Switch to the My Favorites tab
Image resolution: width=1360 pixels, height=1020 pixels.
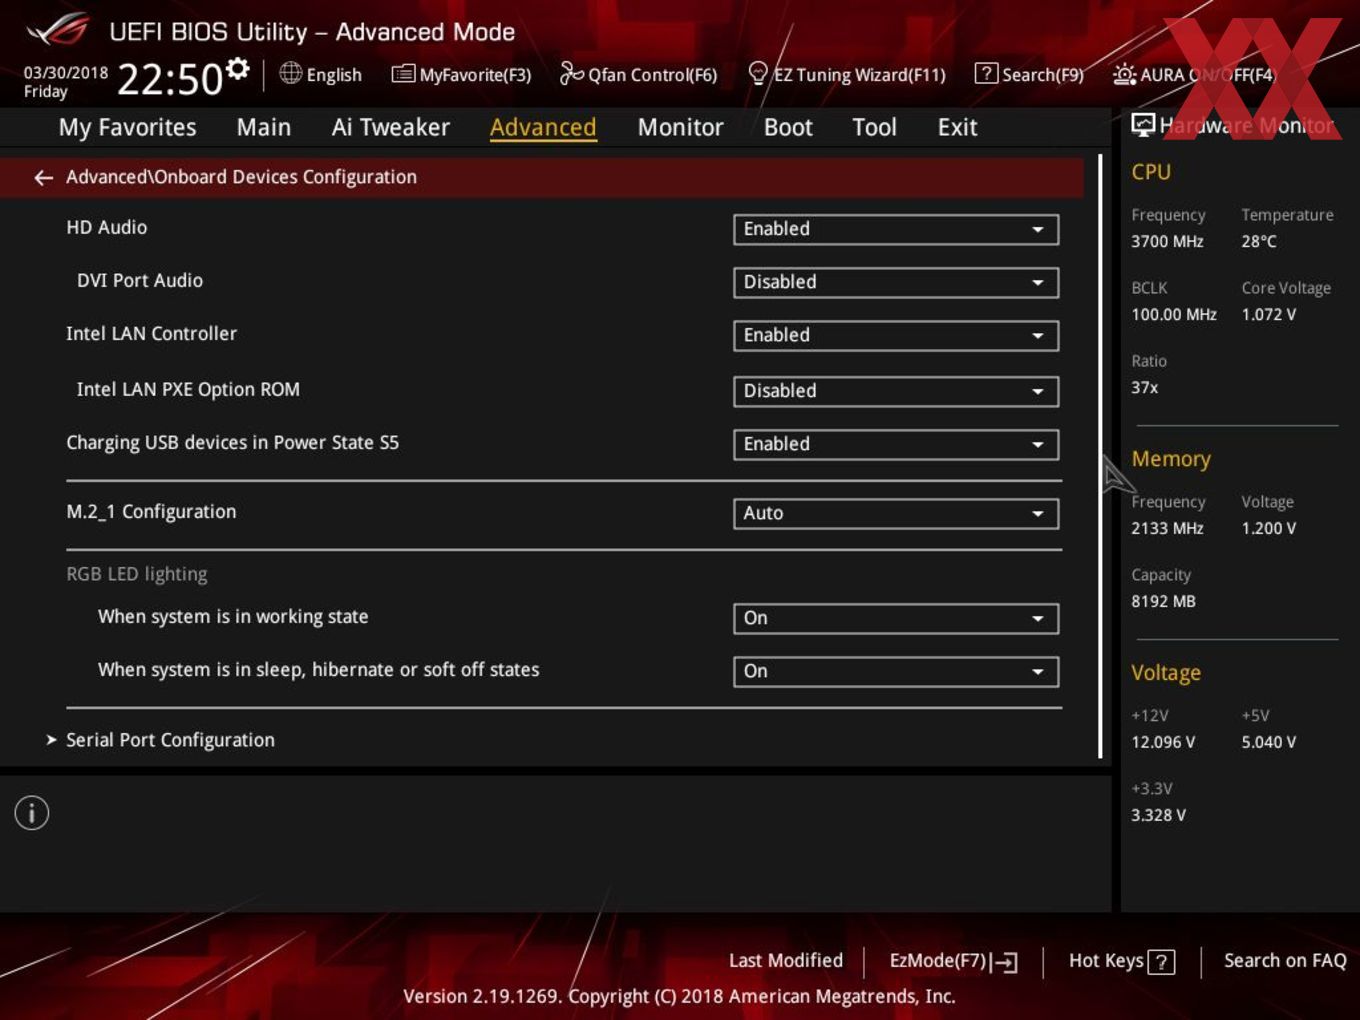pos(127,127)
